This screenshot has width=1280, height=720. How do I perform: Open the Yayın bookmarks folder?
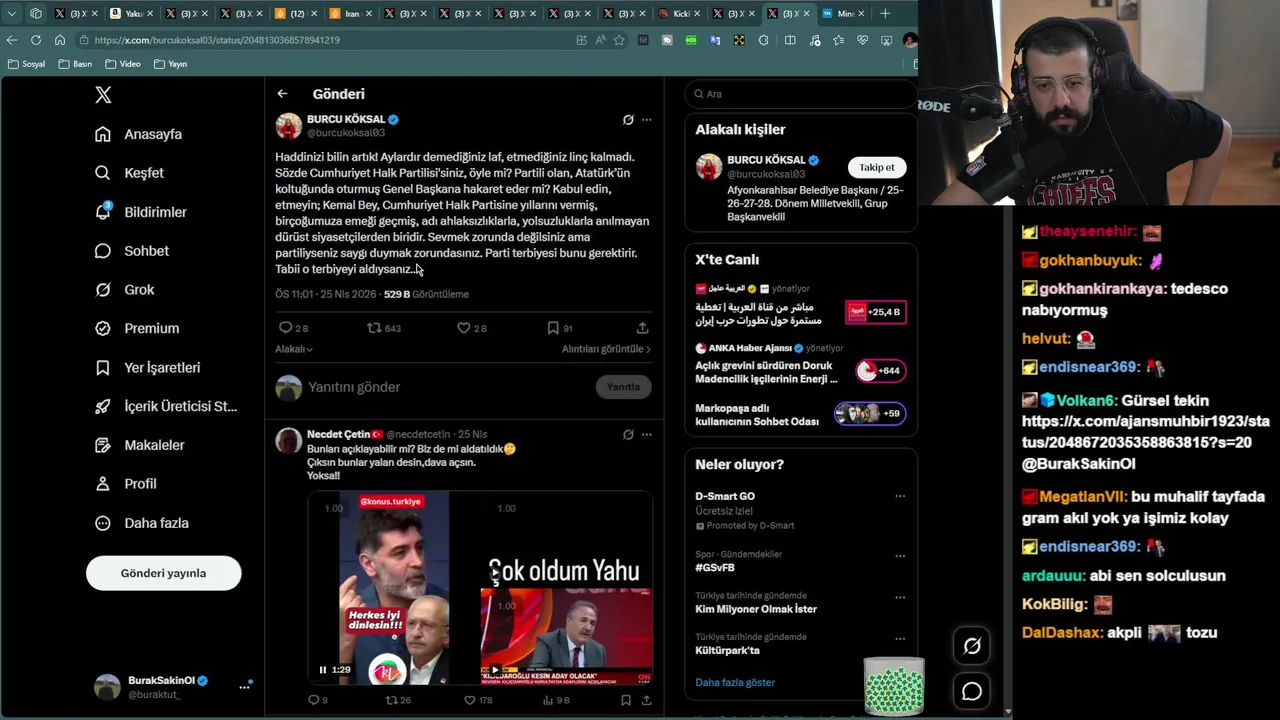pyautogui.click(x=170, y=64)
